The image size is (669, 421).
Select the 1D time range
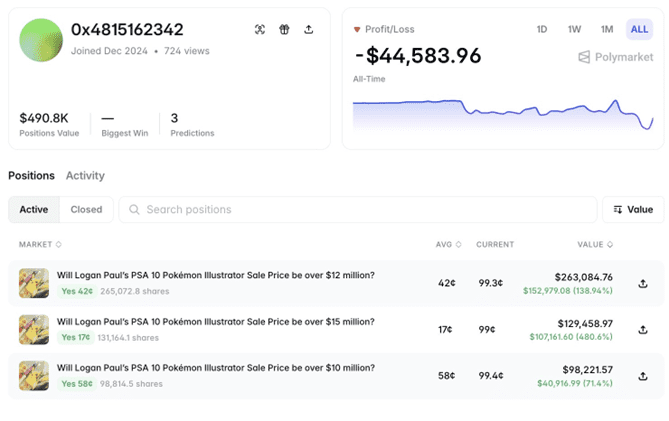click(542, 30)
